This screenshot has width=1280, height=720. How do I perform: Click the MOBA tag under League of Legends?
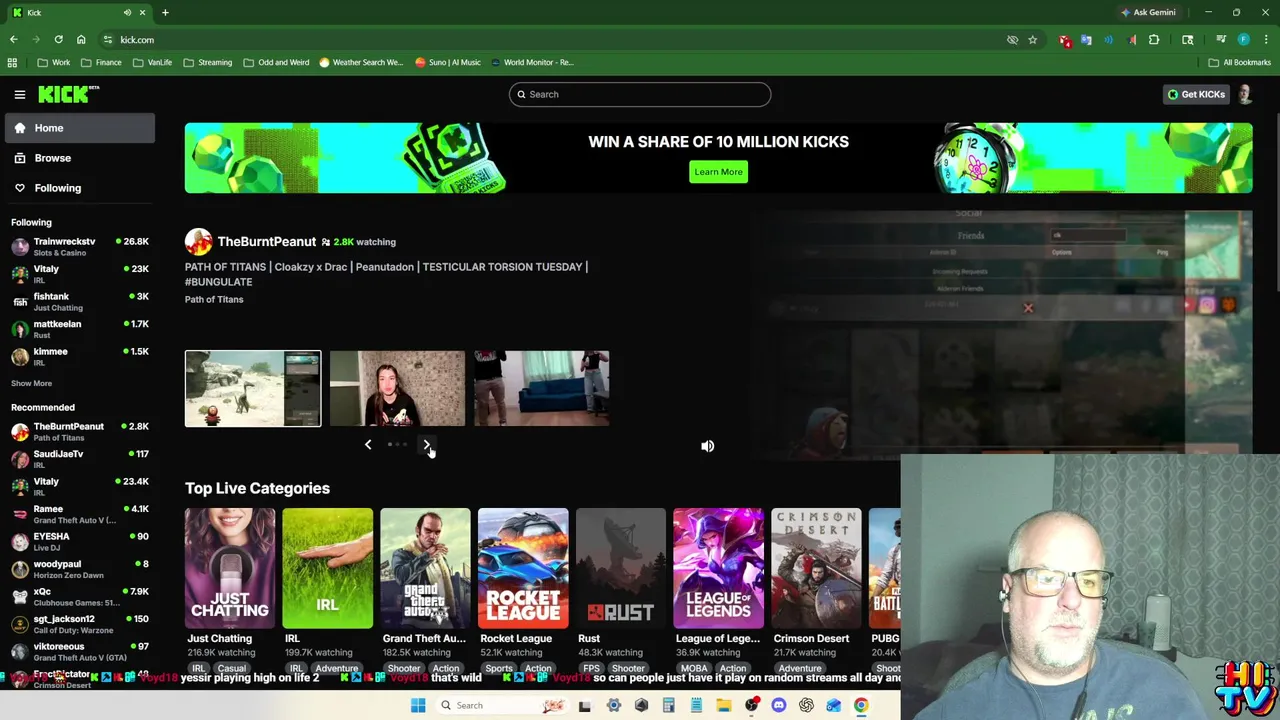[x=693, y=668]
